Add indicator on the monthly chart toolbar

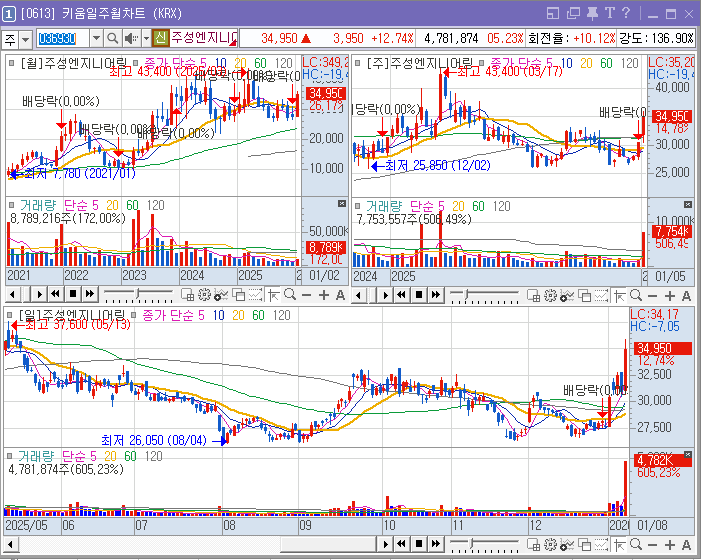coord(221,295)
